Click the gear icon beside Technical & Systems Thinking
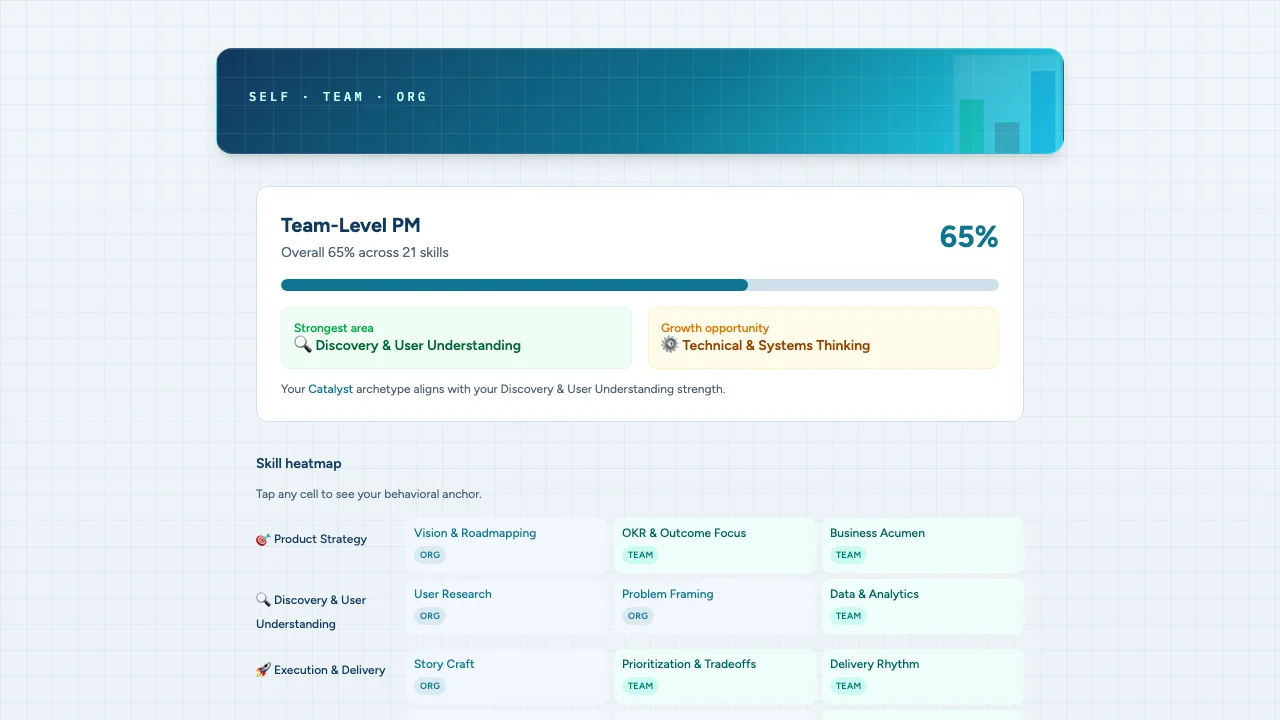Screen dimensions: 1280x720 [x=670, y=345]
